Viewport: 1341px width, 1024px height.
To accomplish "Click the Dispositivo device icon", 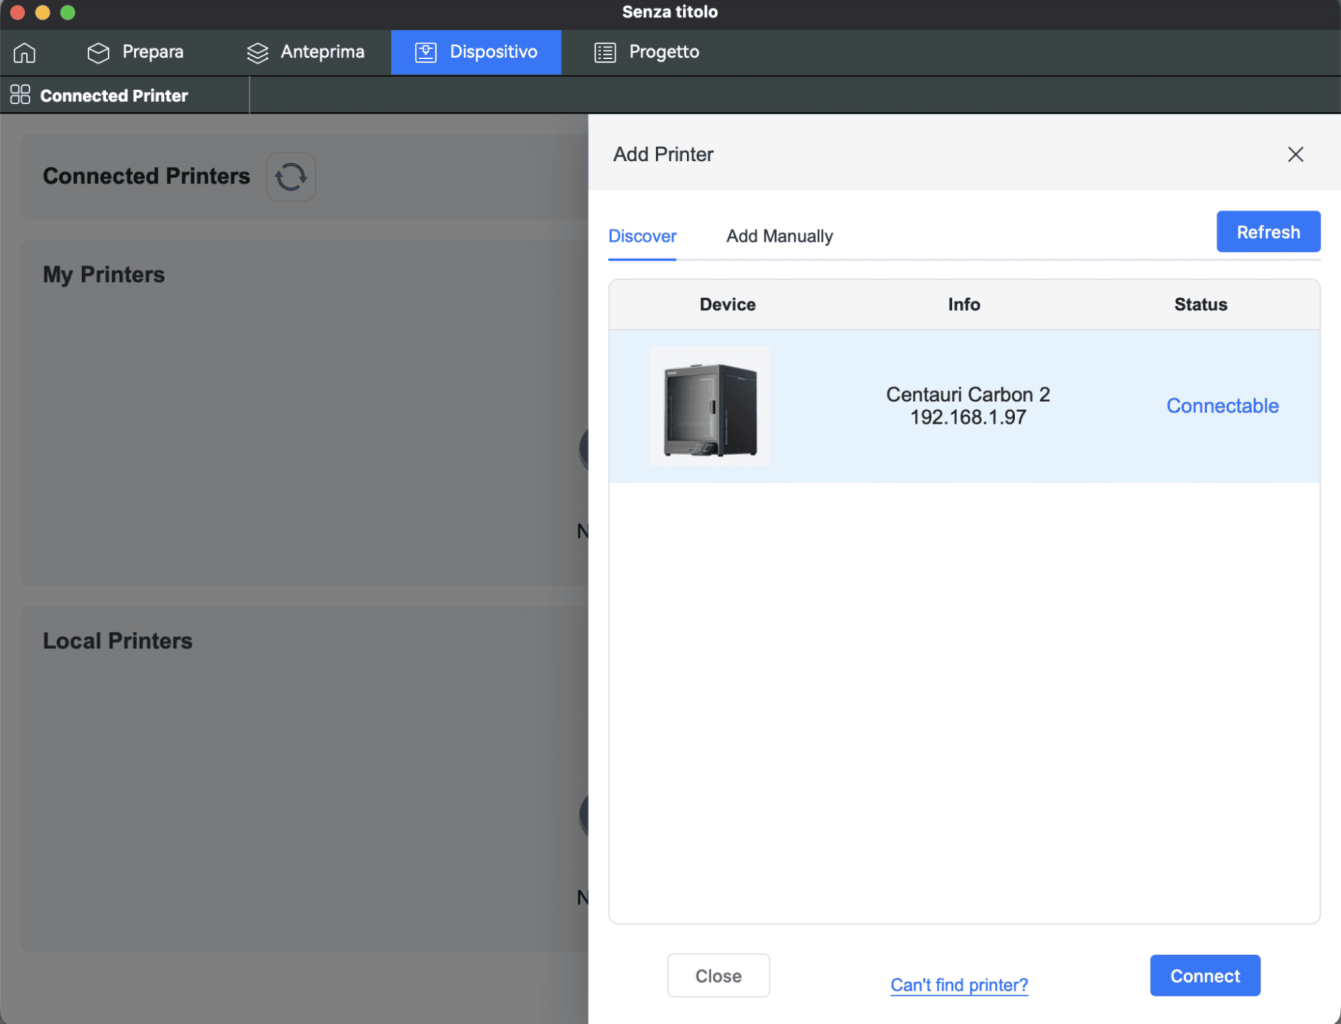I will (426, 53).
